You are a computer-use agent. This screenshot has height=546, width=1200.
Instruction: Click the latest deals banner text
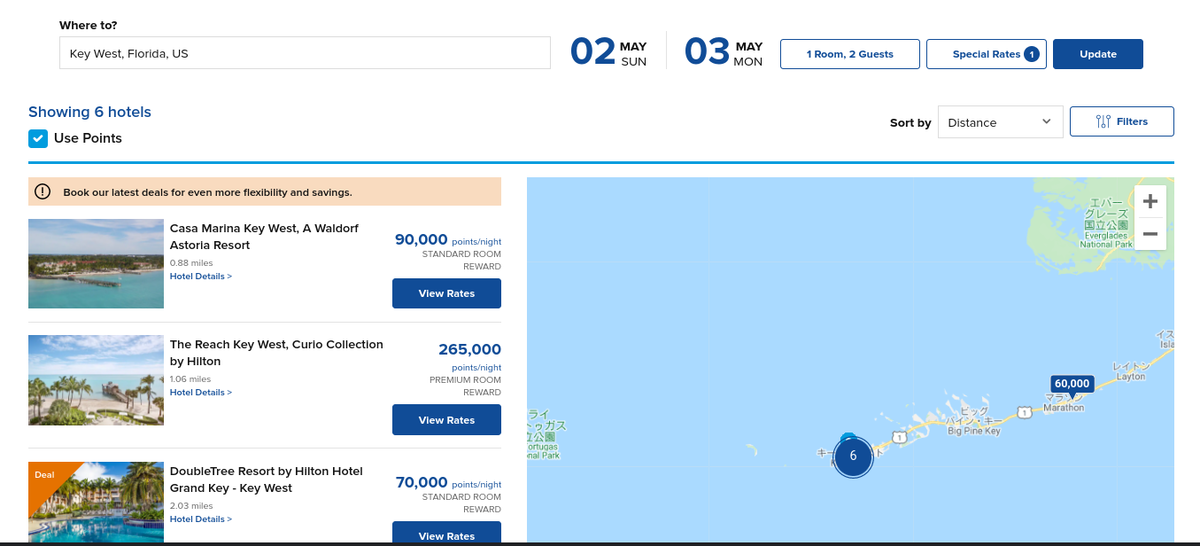point(207,192)
